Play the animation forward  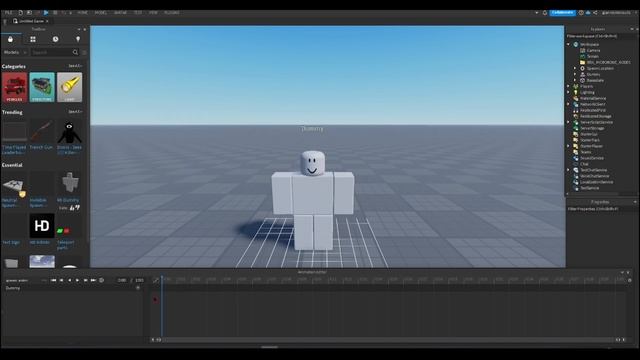(78, 280)
